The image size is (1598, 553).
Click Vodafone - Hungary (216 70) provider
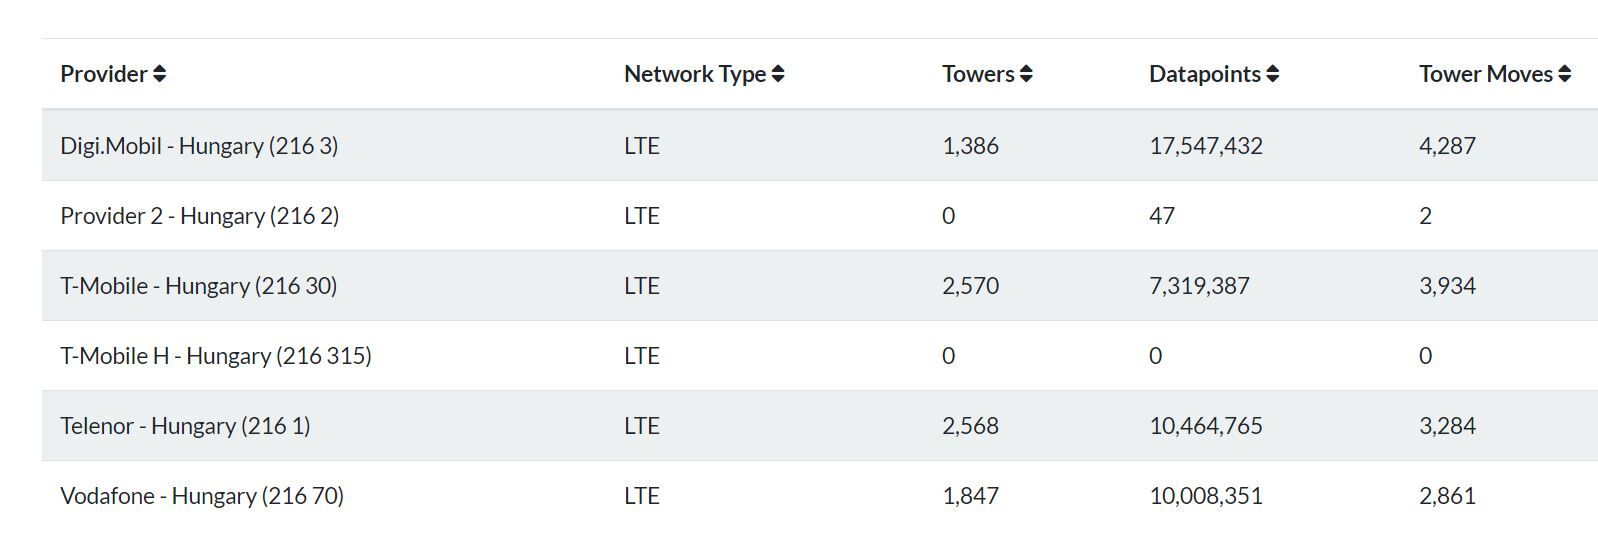(202, 496)
